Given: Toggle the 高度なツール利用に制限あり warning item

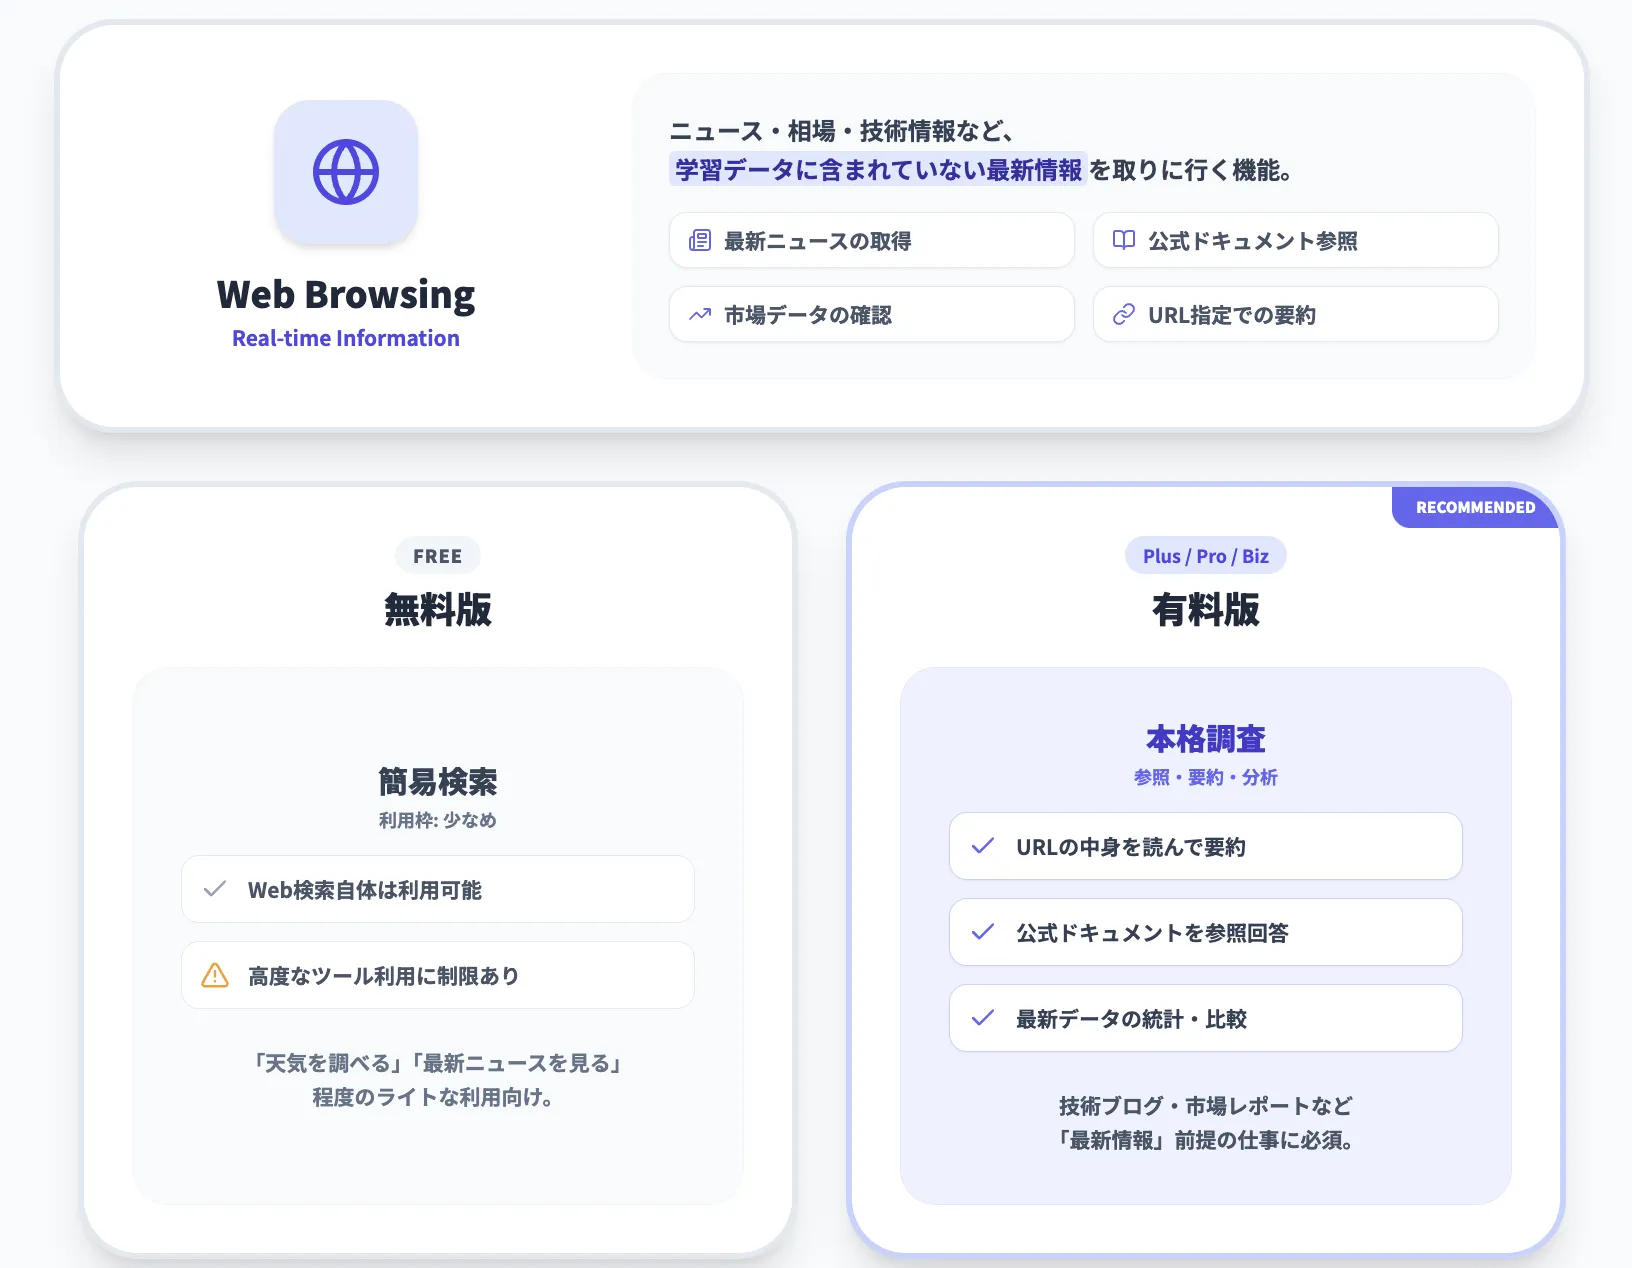Looking at the screenshot, I should click(437, 975).
